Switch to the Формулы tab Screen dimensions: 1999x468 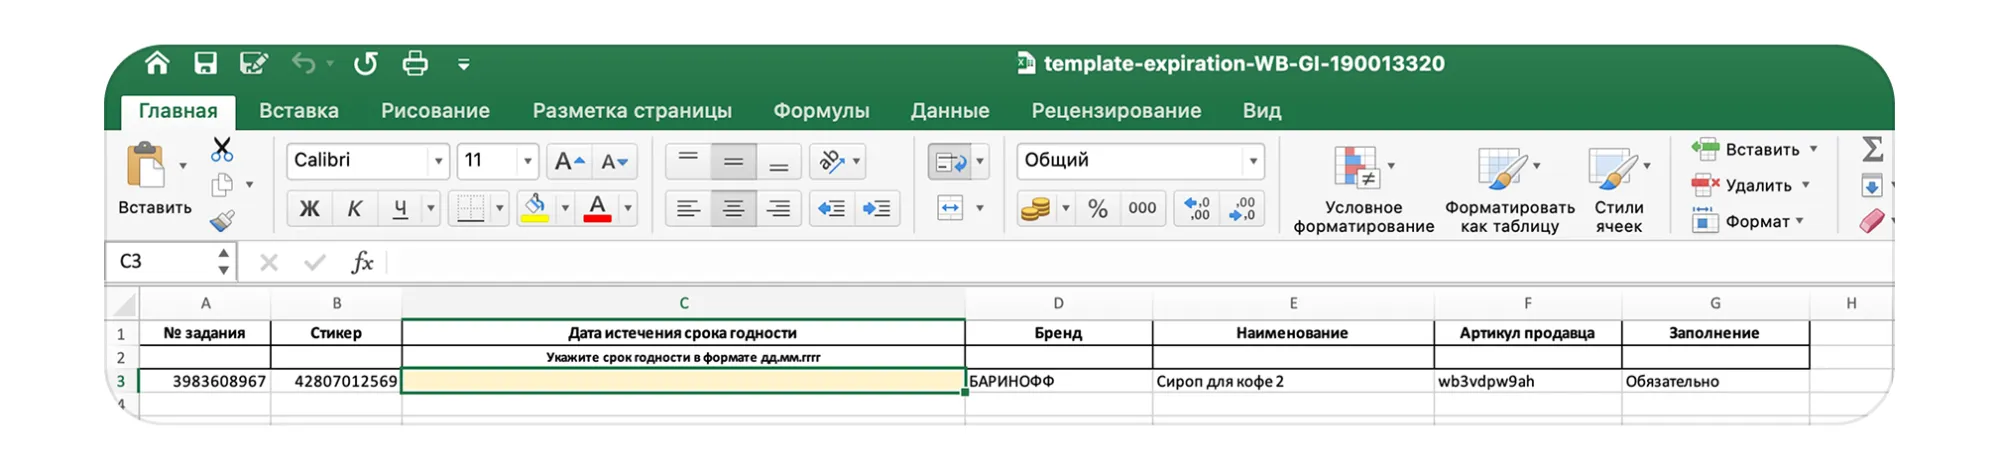[x=821, y=111]
